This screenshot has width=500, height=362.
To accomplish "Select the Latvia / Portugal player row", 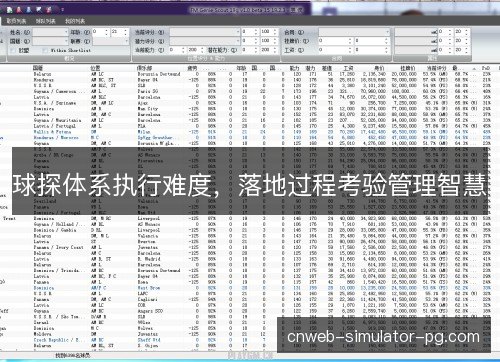I will coord(250,126).
